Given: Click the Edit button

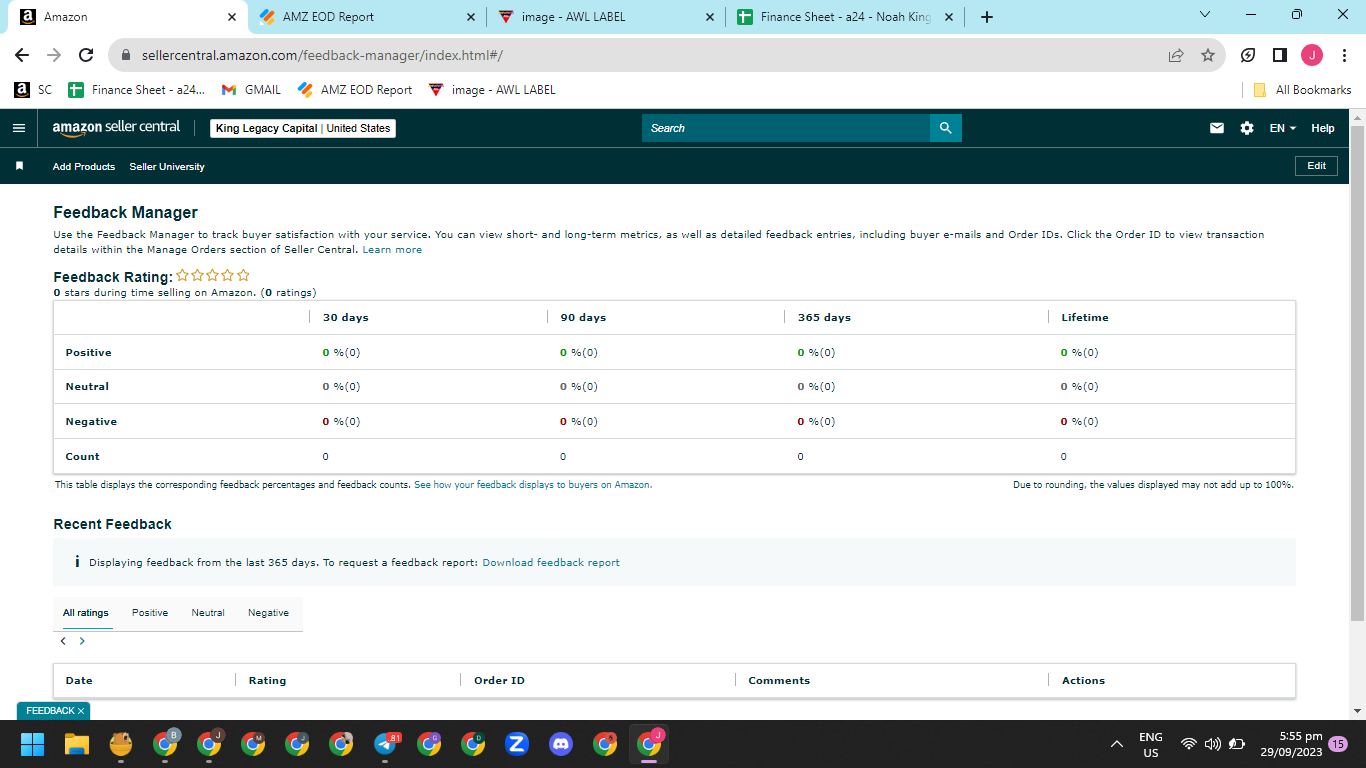Looking at the screenshot, I should click(x=1316, y=166).
